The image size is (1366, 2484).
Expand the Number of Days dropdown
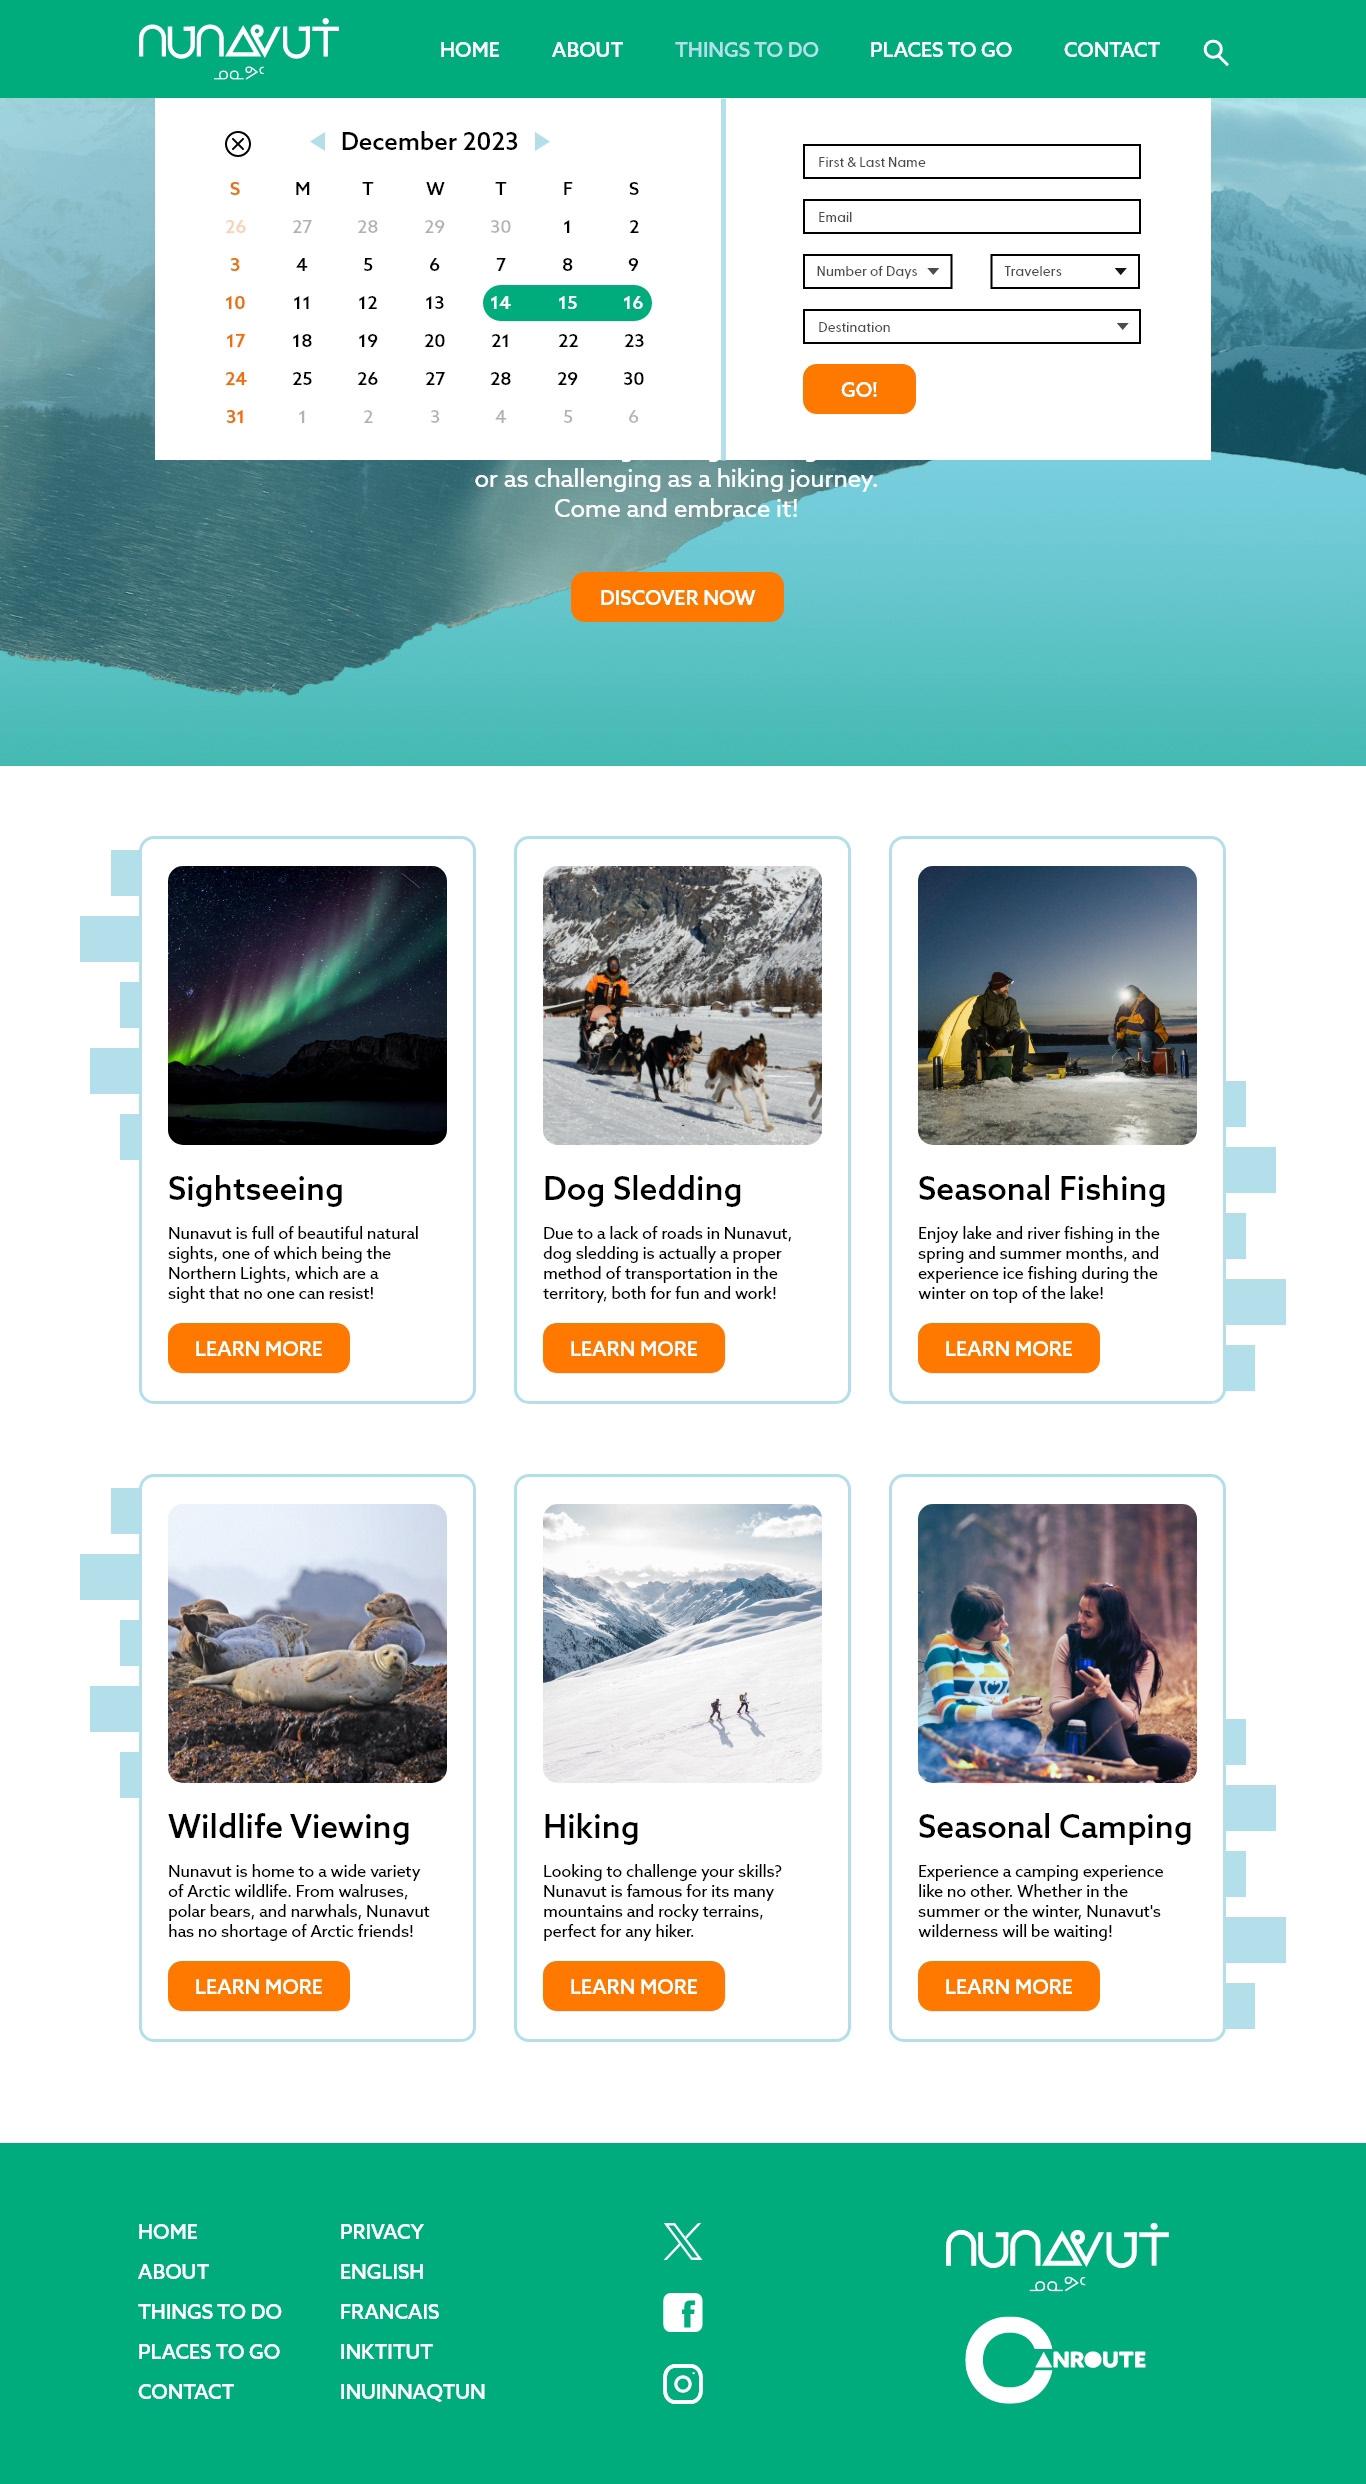pyautogui.click(x=877, y=271)
